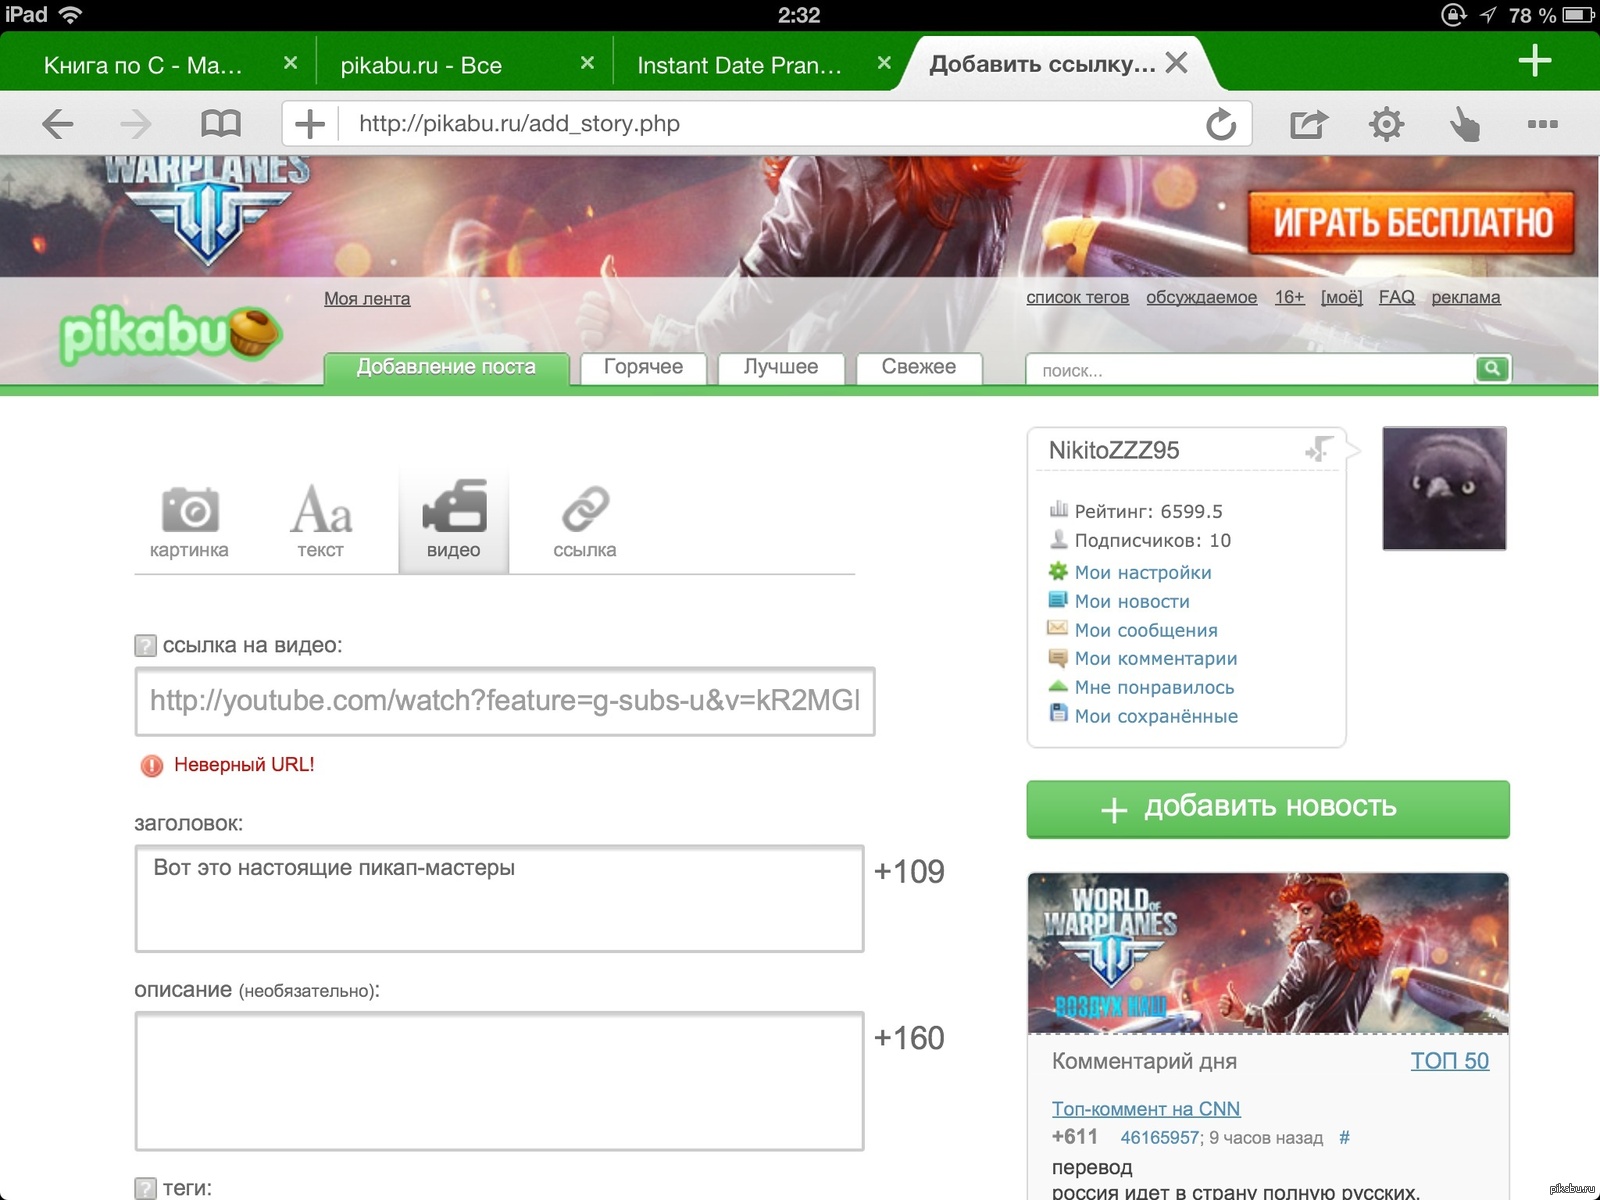Go back with the browser back arrow
The width and height of the screenshot is (1600, 1200).
(58, 124)
